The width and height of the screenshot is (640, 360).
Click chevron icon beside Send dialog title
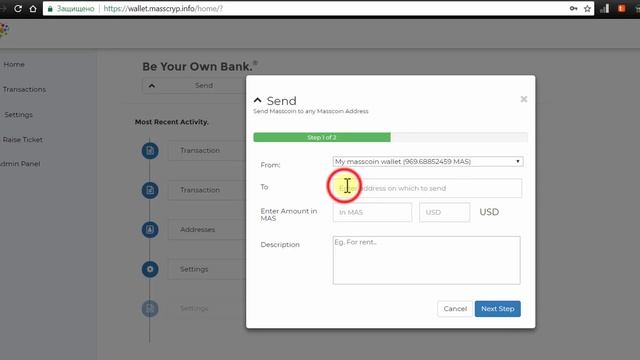tap(258, 100)
